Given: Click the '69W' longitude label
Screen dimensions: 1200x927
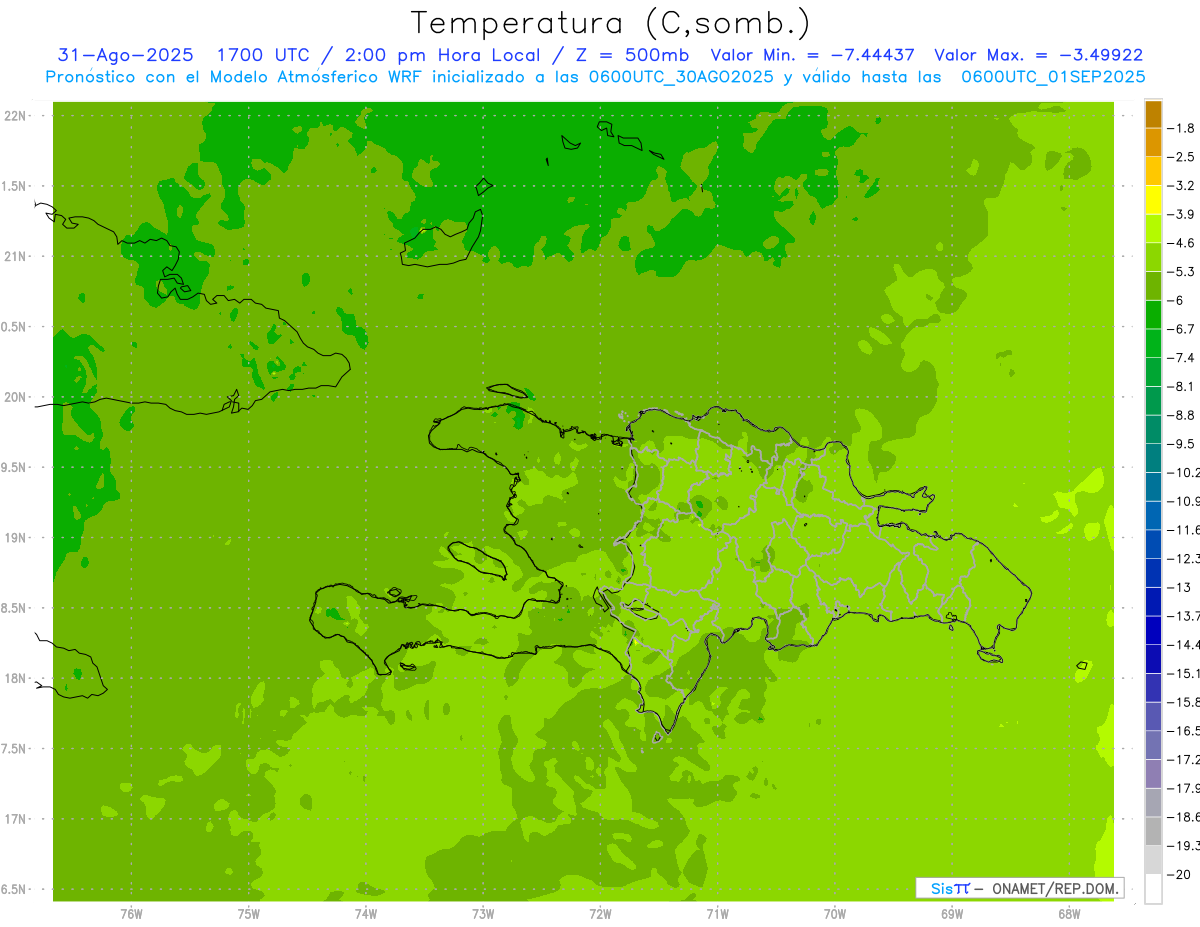Looking at the screenshot, I should [x=952, y=914].
